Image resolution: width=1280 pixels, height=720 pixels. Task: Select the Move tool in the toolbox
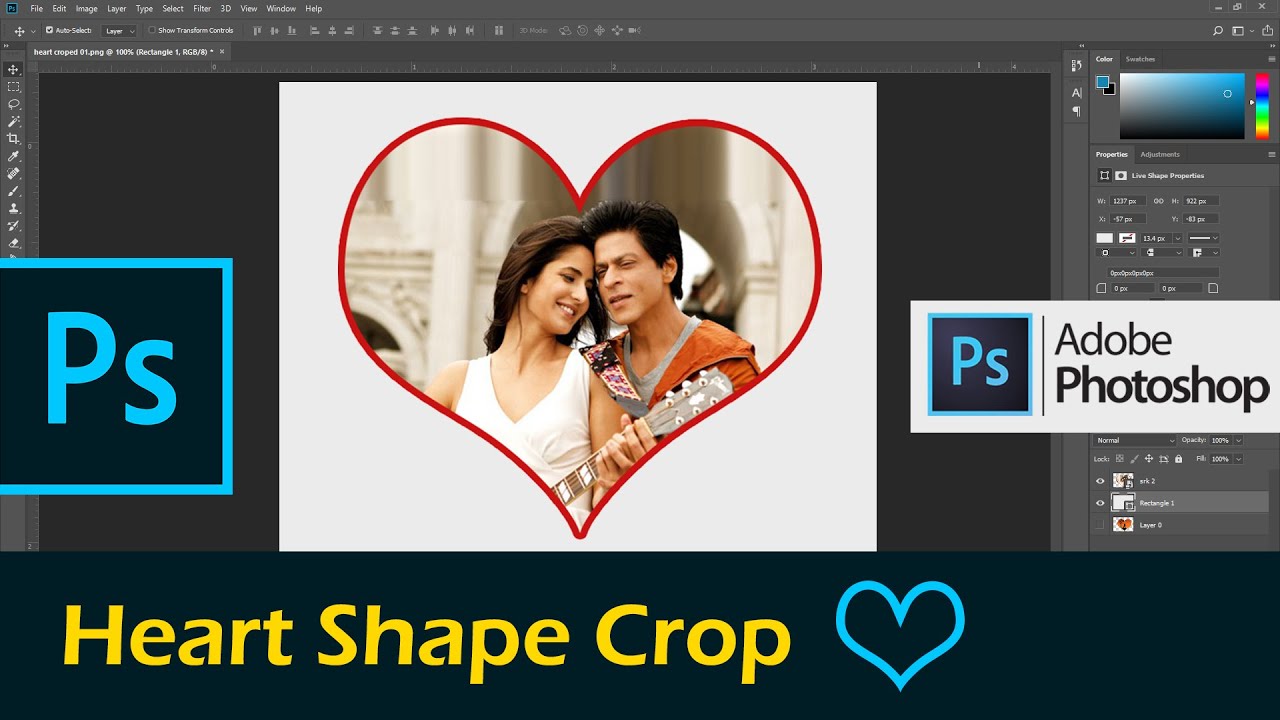(x=13, y=70)
